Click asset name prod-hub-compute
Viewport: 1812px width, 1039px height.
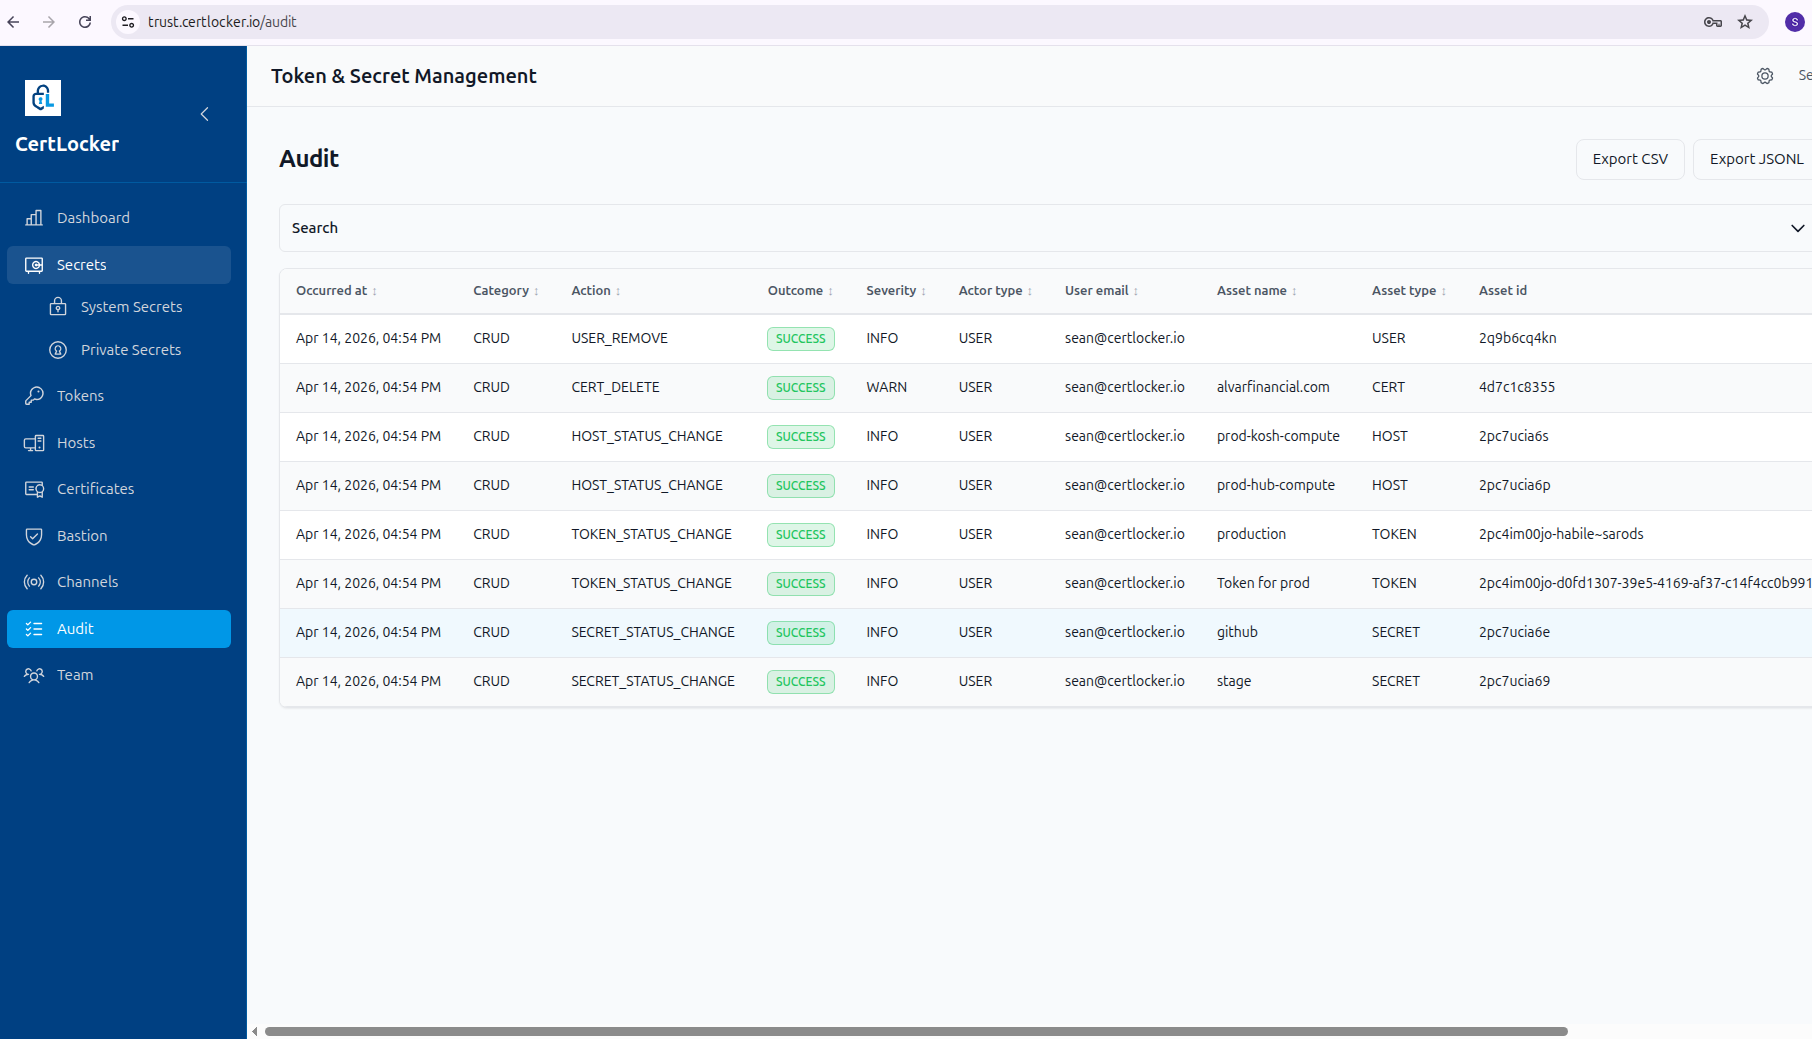[1276, 485]
